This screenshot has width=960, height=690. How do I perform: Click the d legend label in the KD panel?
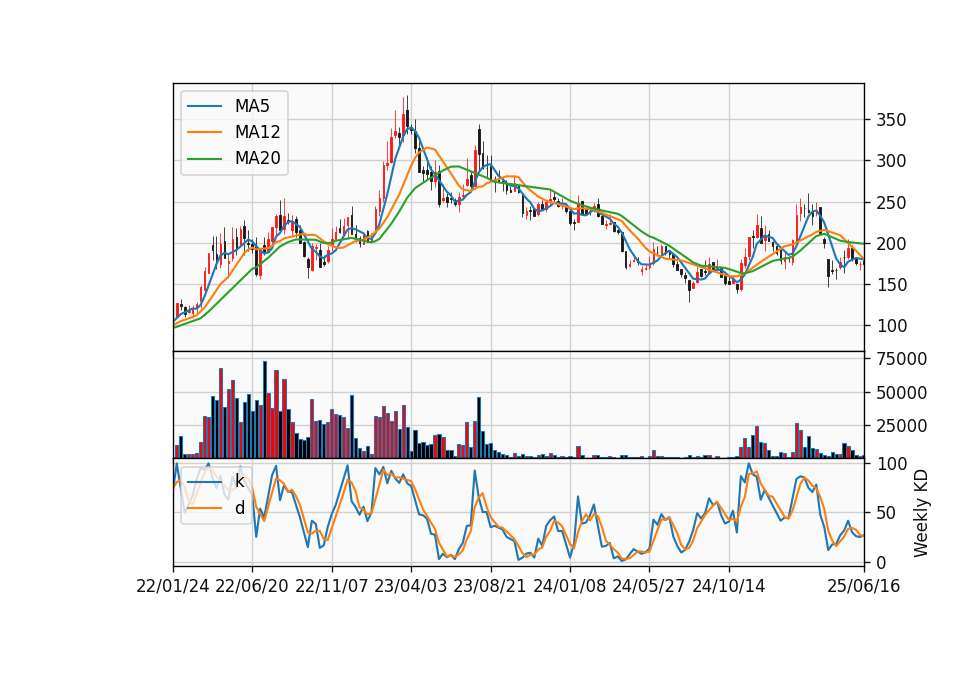(x=239, y=508)
